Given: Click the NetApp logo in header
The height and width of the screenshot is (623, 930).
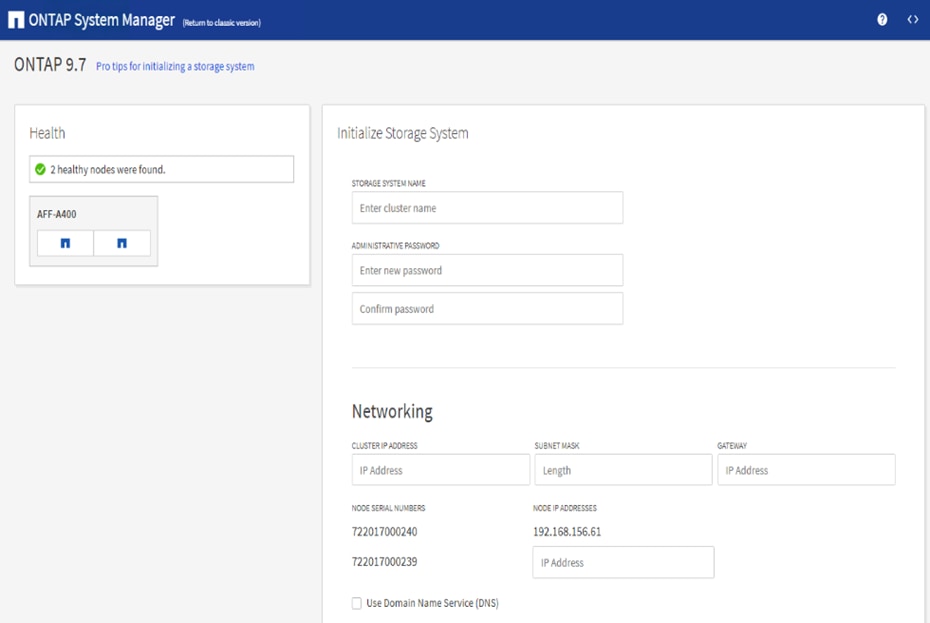Looking at the screenshot, I should (x=16, y=20).
